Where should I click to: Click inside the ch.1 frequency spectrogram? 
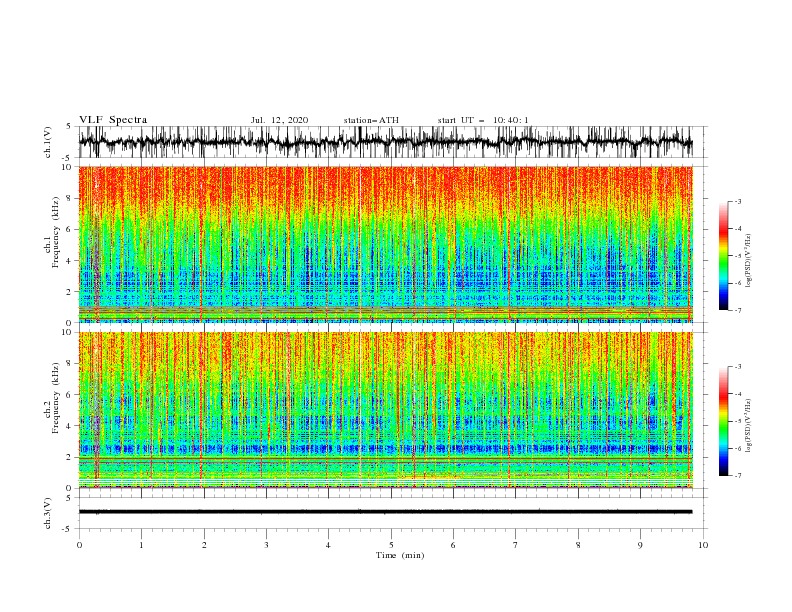pos(385,244)
